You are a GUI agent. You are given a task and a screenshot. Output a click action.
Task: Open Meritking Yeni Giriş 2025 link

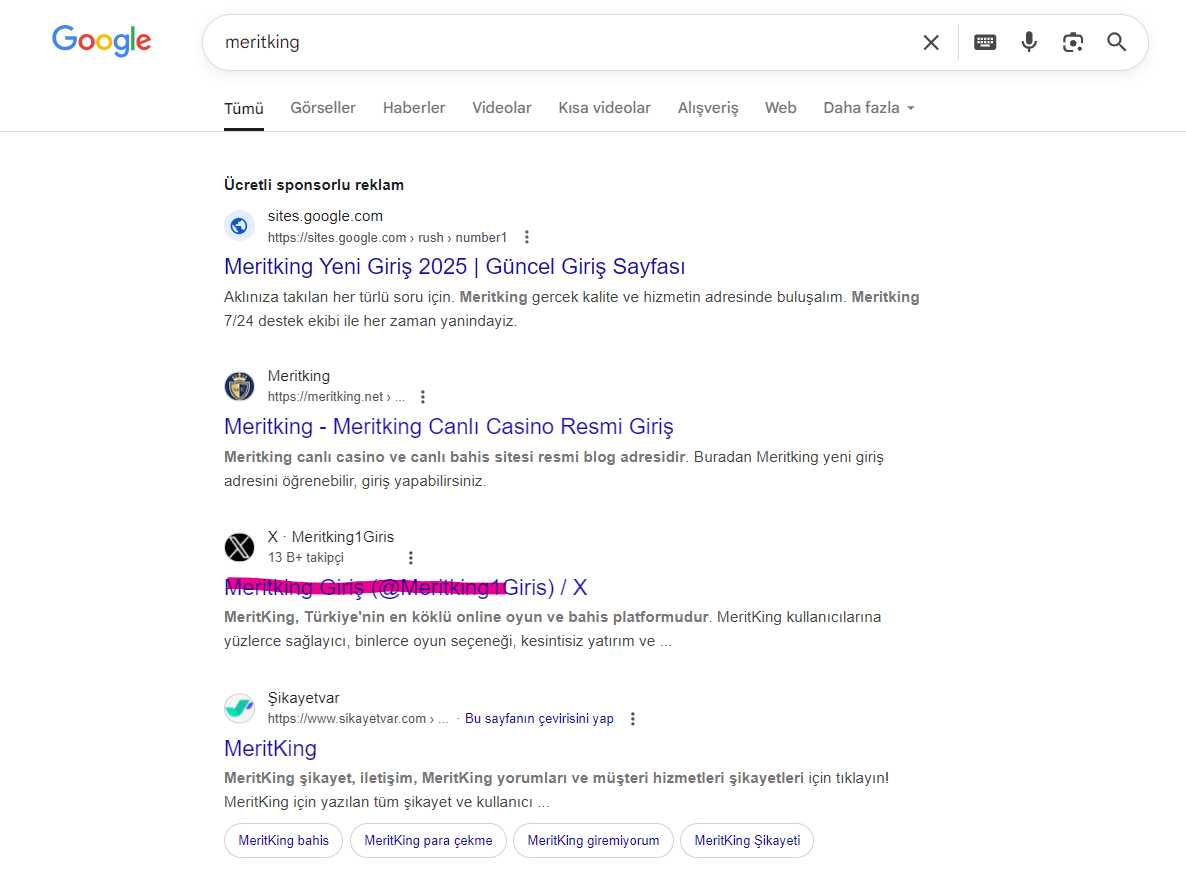tap(455, 266)
